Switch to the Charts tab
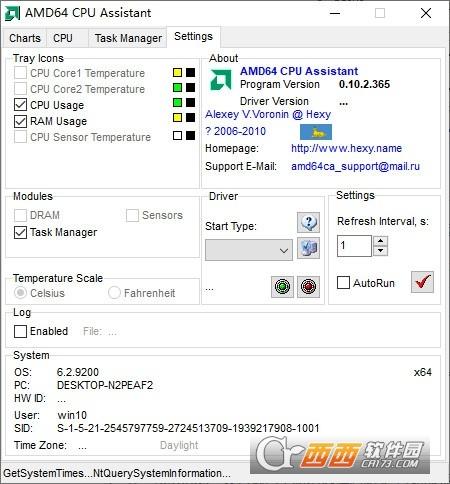Viewport: 450px width, 484px height. click(25, 38)
